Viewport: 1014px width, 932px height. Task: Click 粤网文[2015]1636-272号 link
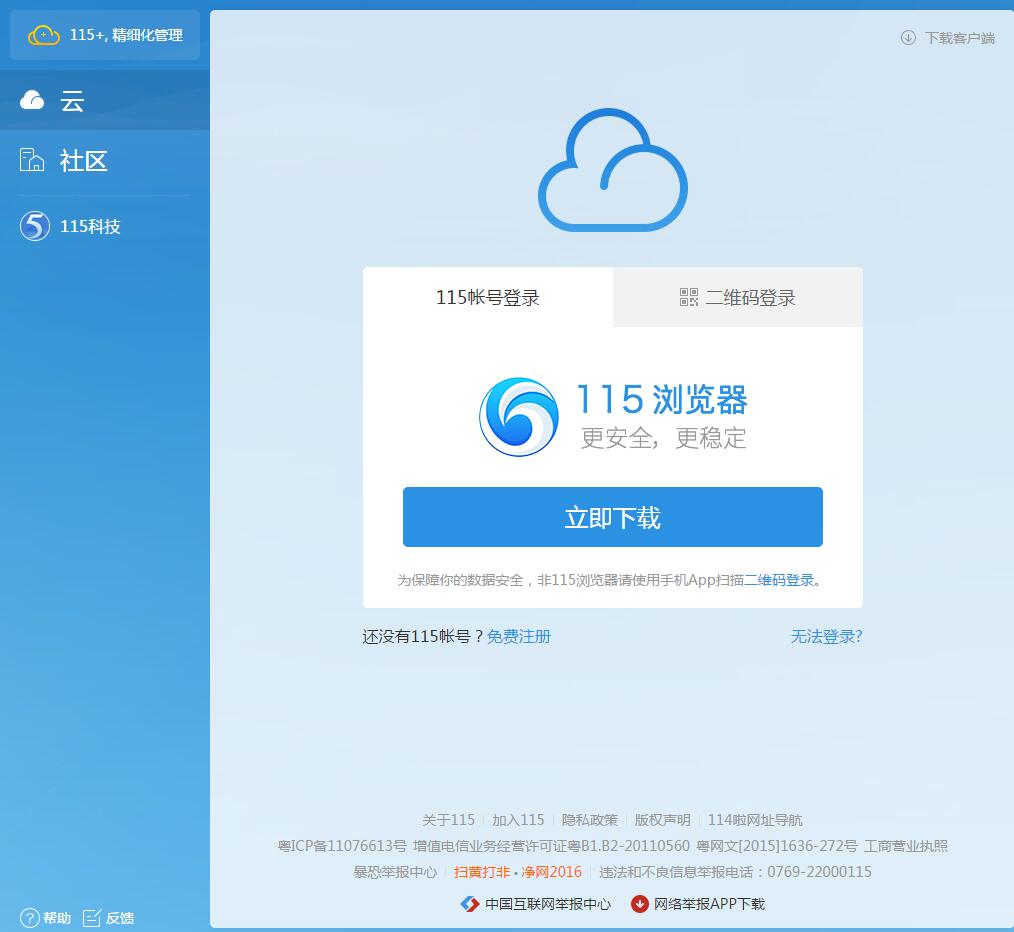777,846
